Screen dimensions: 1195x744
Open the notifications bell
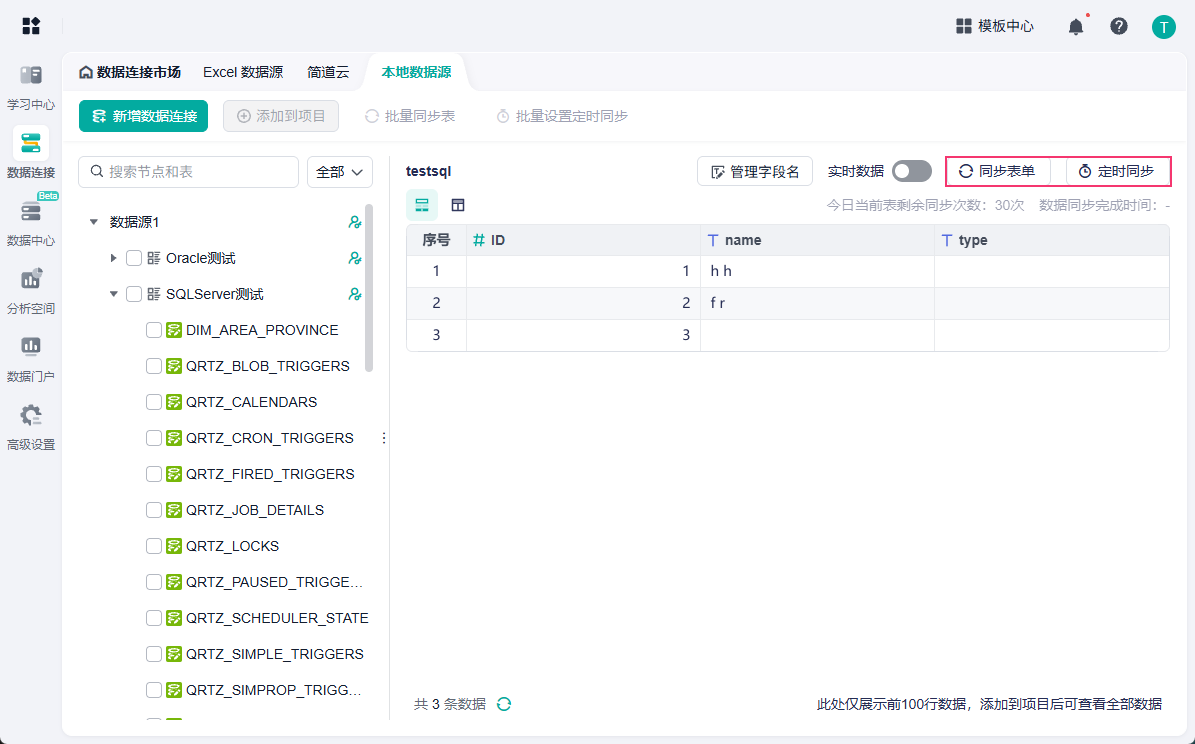click(1075, 27)
